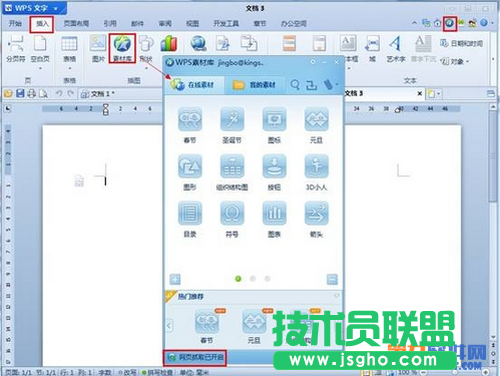Open the 插入 ribbon tab
The image size is (500, 376).
(42, 24)
